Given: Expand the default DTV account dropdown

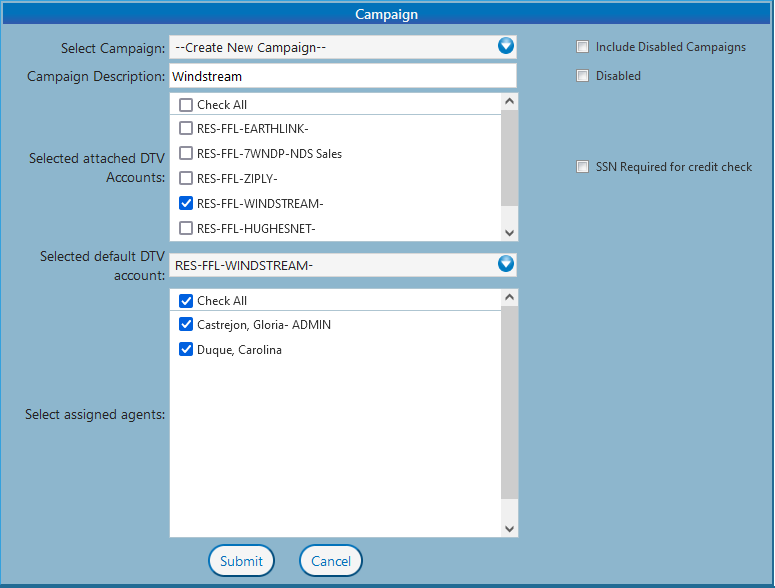Looking at the screenshot, I should (x=505, y=264).
